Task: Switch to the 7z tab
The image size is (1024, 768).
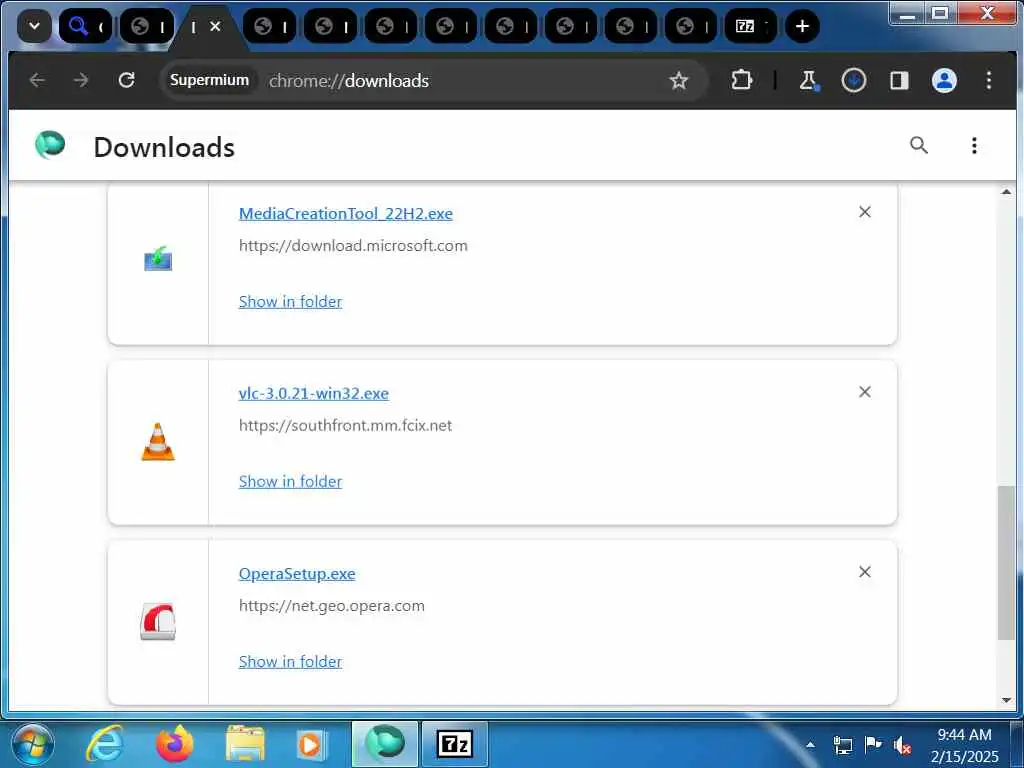Action: (x=751, y=26)
